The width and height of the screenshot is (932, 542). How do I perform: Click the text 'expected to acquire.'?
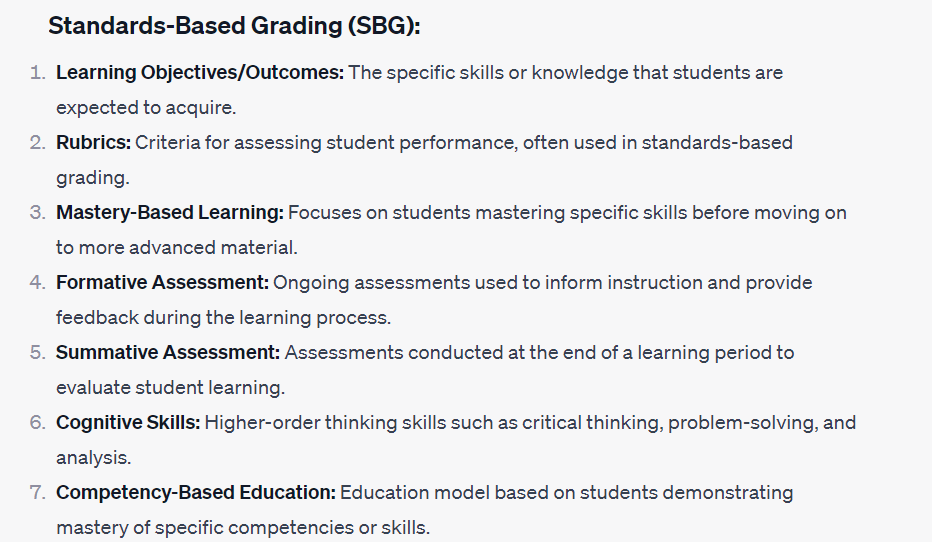tap(146, 107)
